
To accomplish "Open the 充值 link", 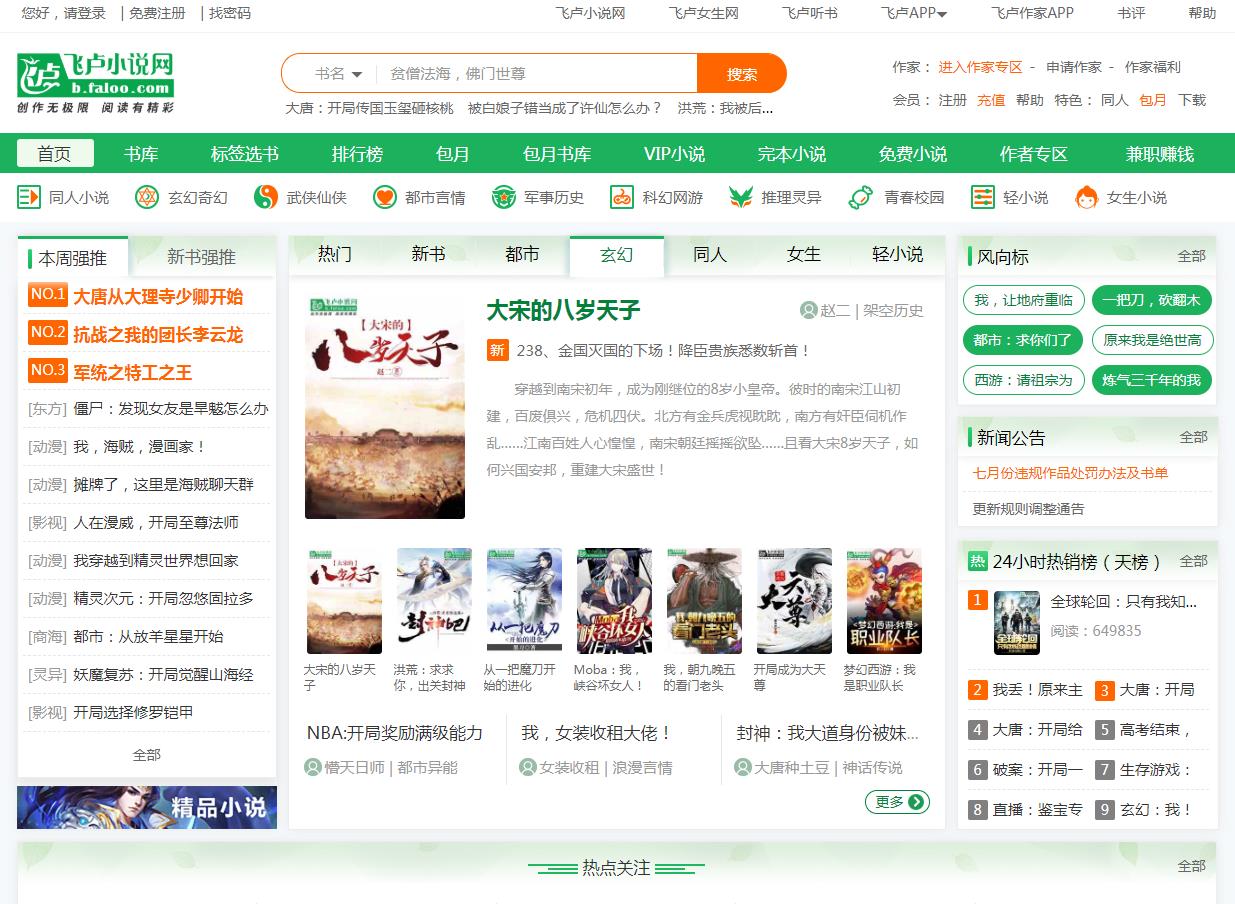I will pyautogui.click(x=991, y=100).
